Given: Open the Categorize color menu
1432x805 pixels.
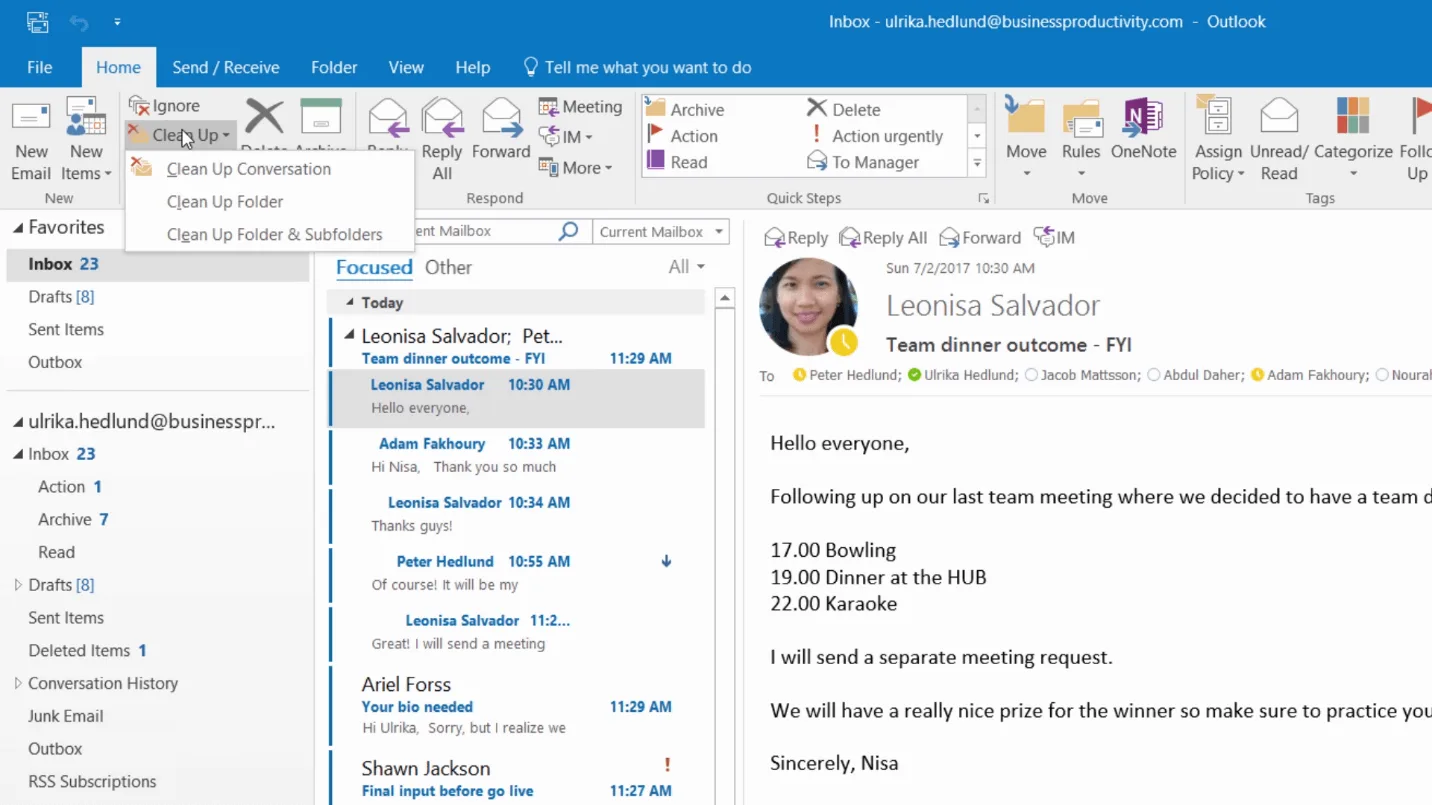Looking at the screenshot, I should coord(1353,139).
